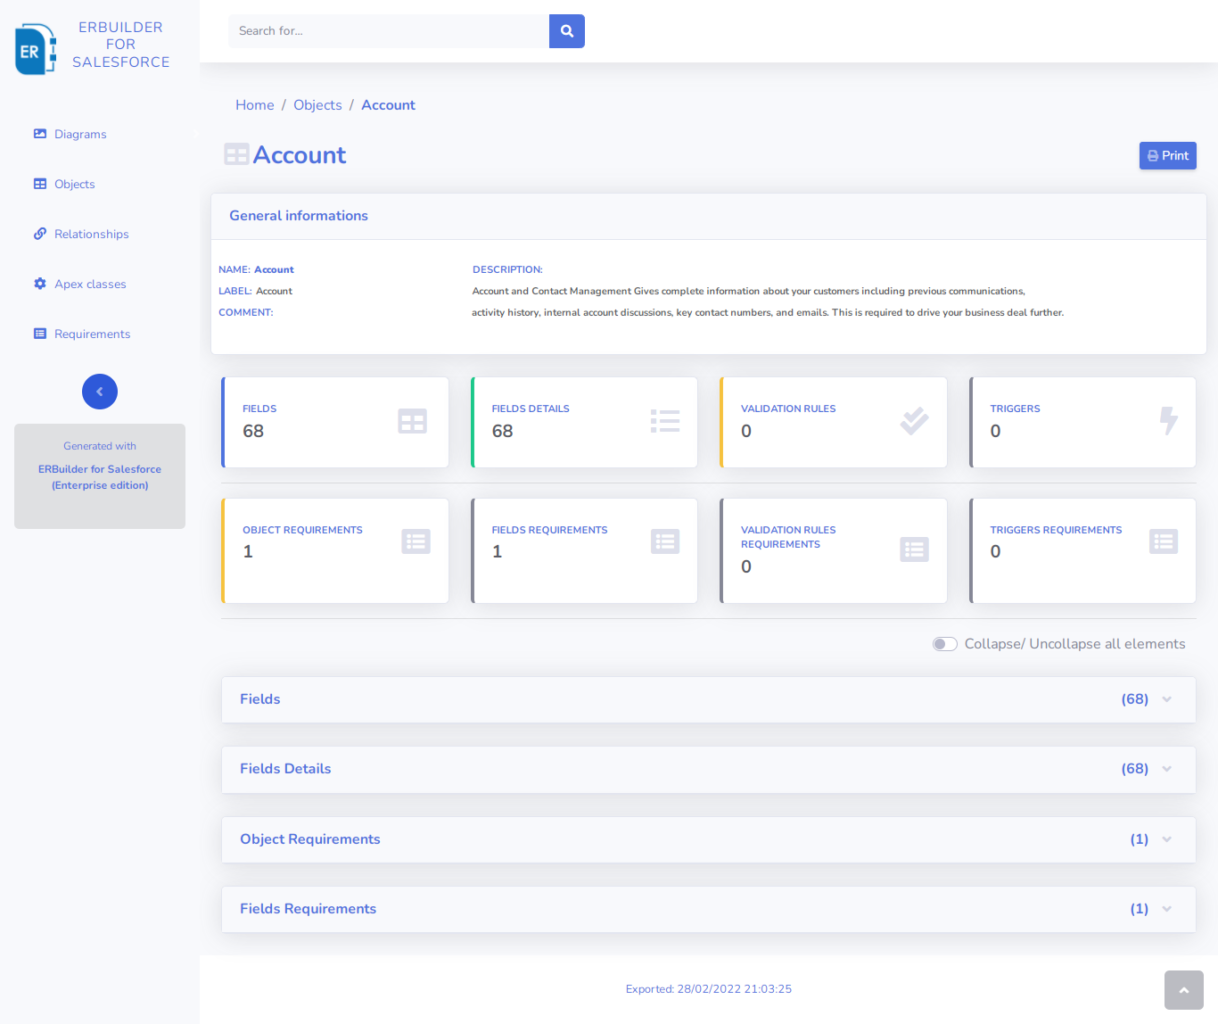1218x1024 pixels.
Task: Select the Account breadcrumb item
Action: tap(388, 105)
